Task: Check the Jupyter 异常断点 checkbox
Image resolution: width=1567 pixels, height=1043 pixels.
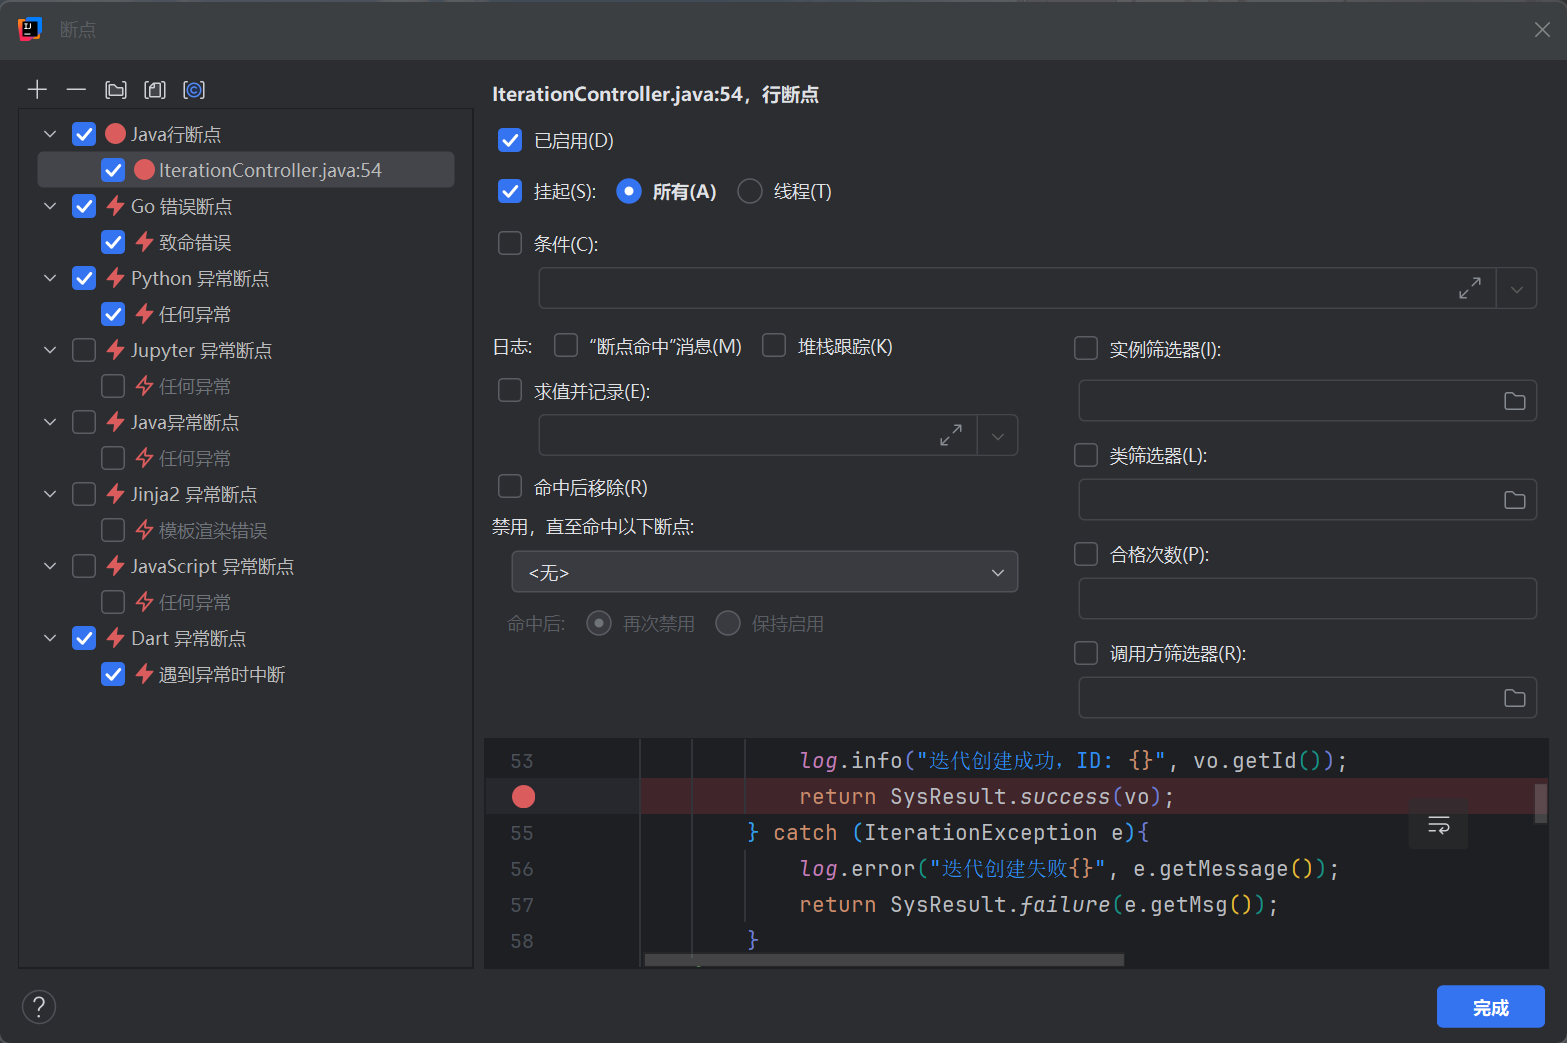Action: pyautogui.click(x=84, y=350)
